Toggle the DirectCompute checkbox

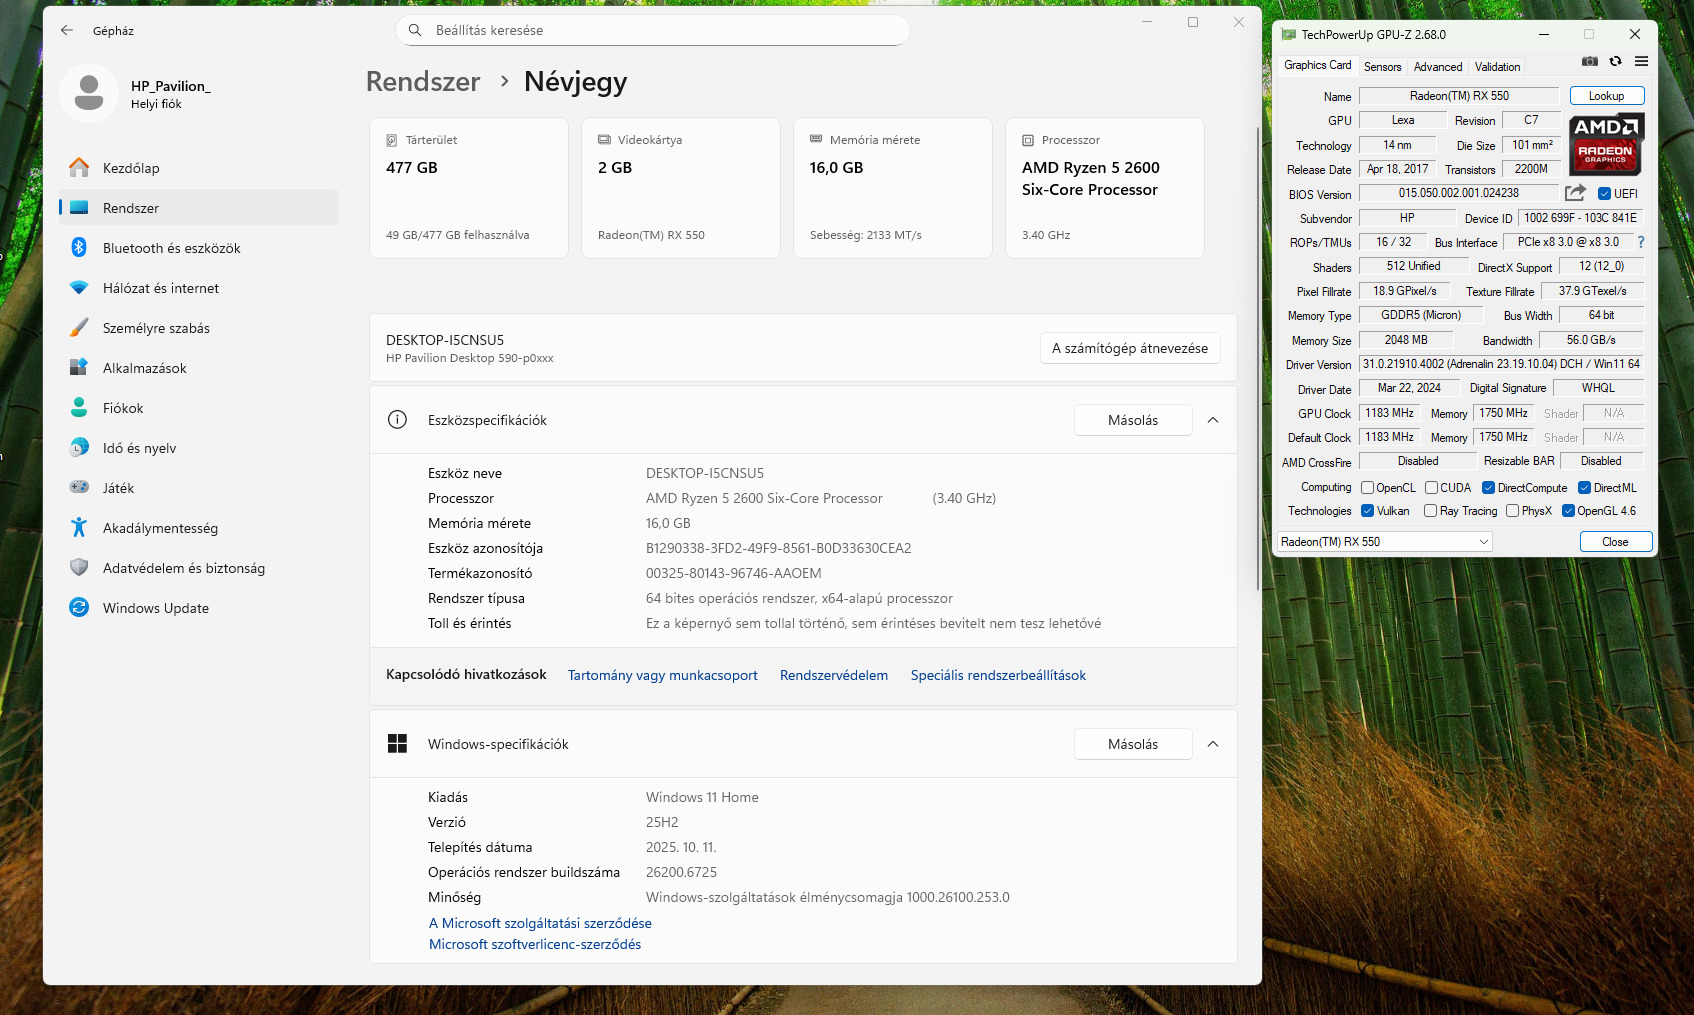1488,488
